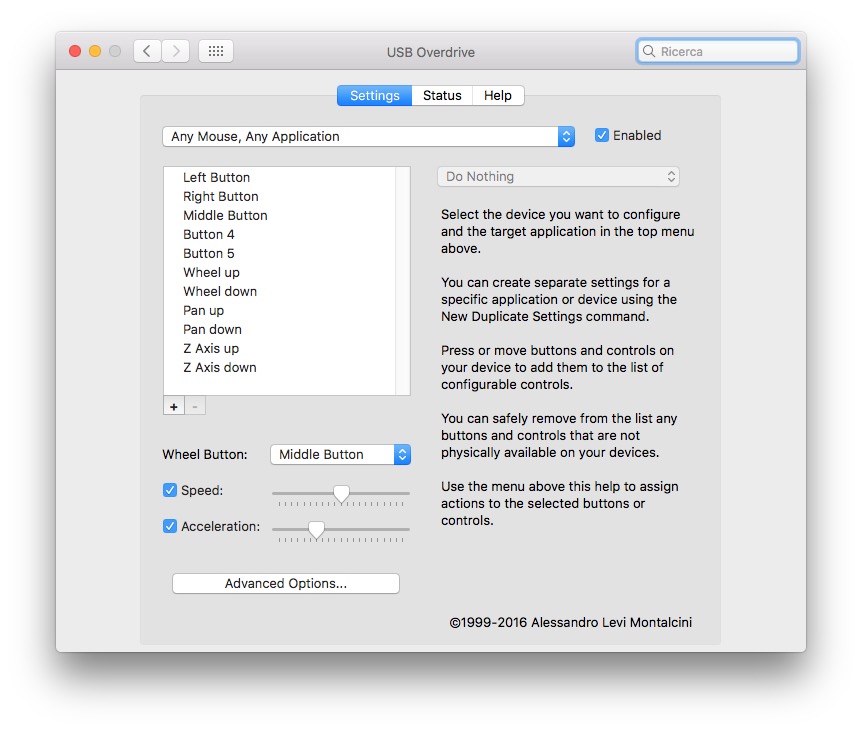
Task: Select Middle Button in the controls list
Action: 279,215
